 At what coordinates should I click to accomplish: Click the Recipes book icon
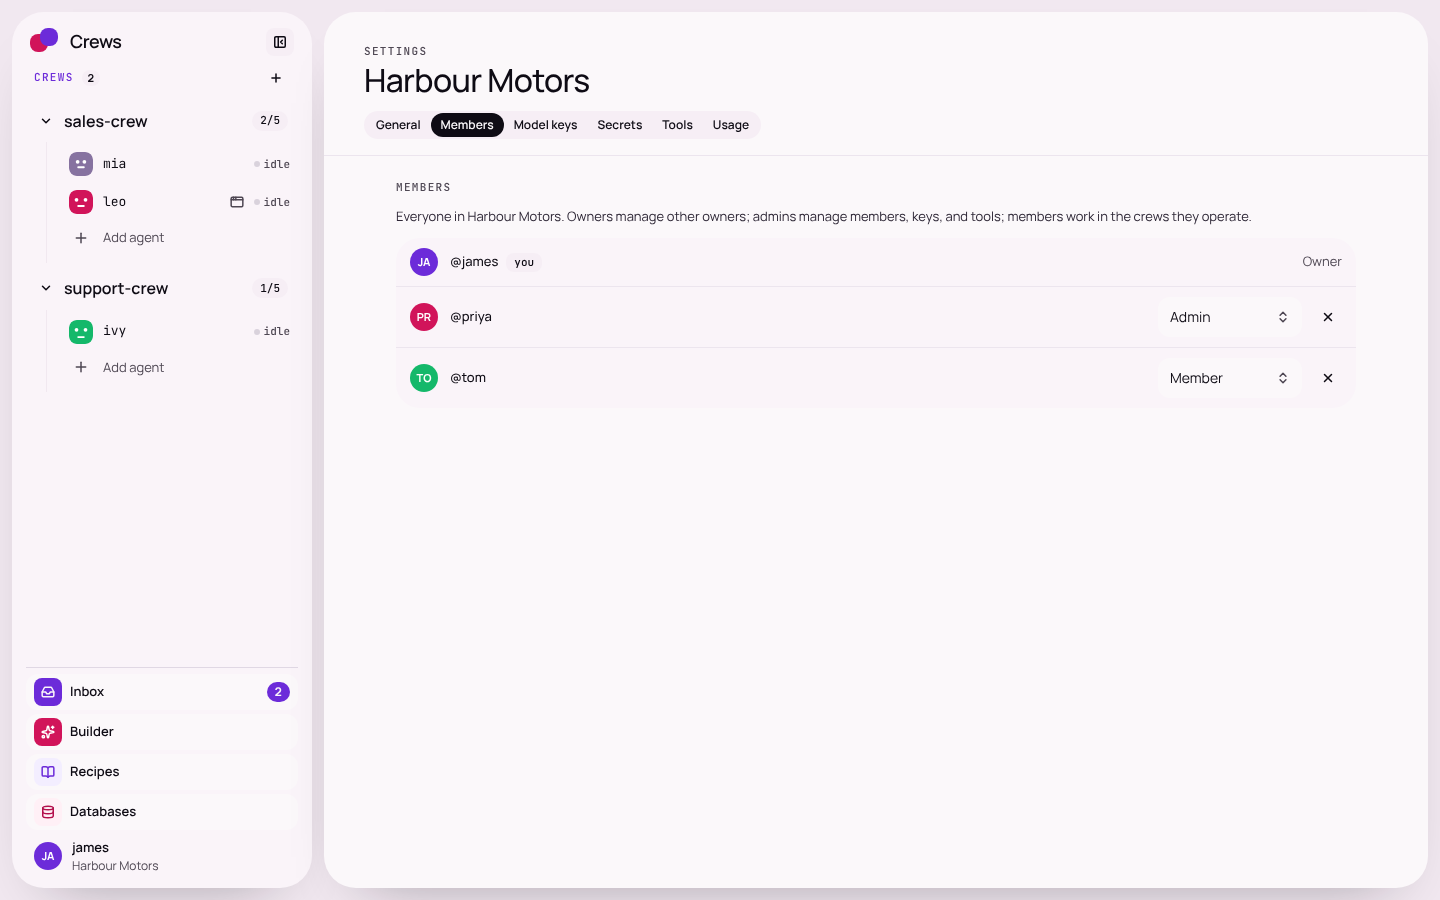click(x=48, y=772)
